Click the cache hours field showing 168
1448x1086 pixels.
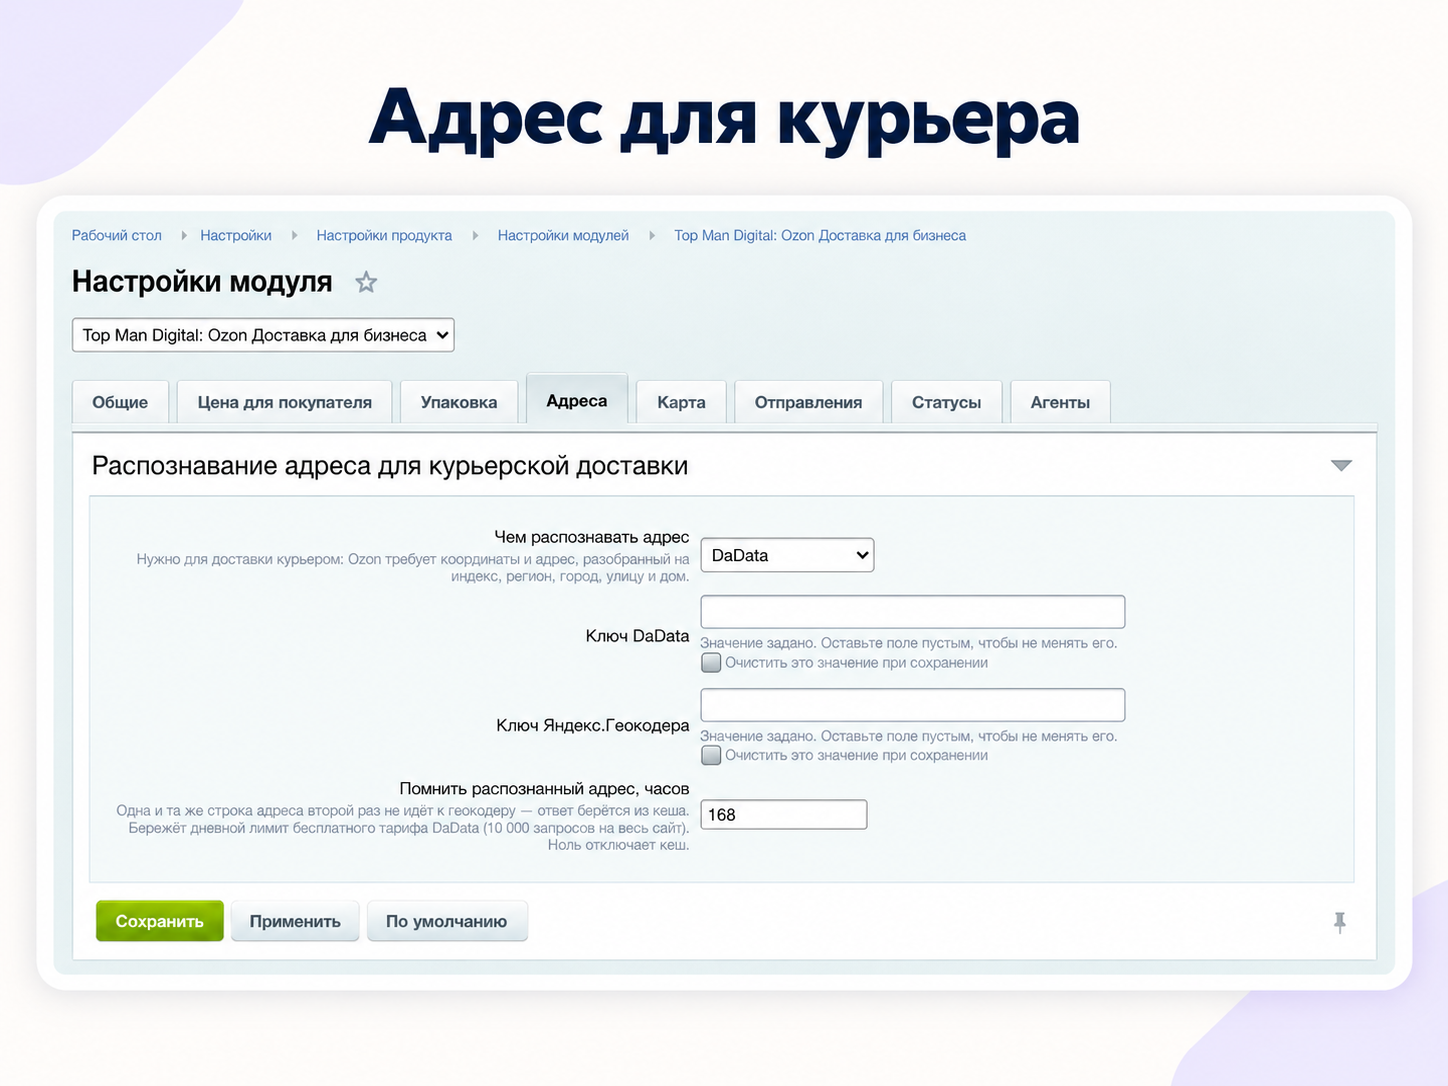click(784, 815)
